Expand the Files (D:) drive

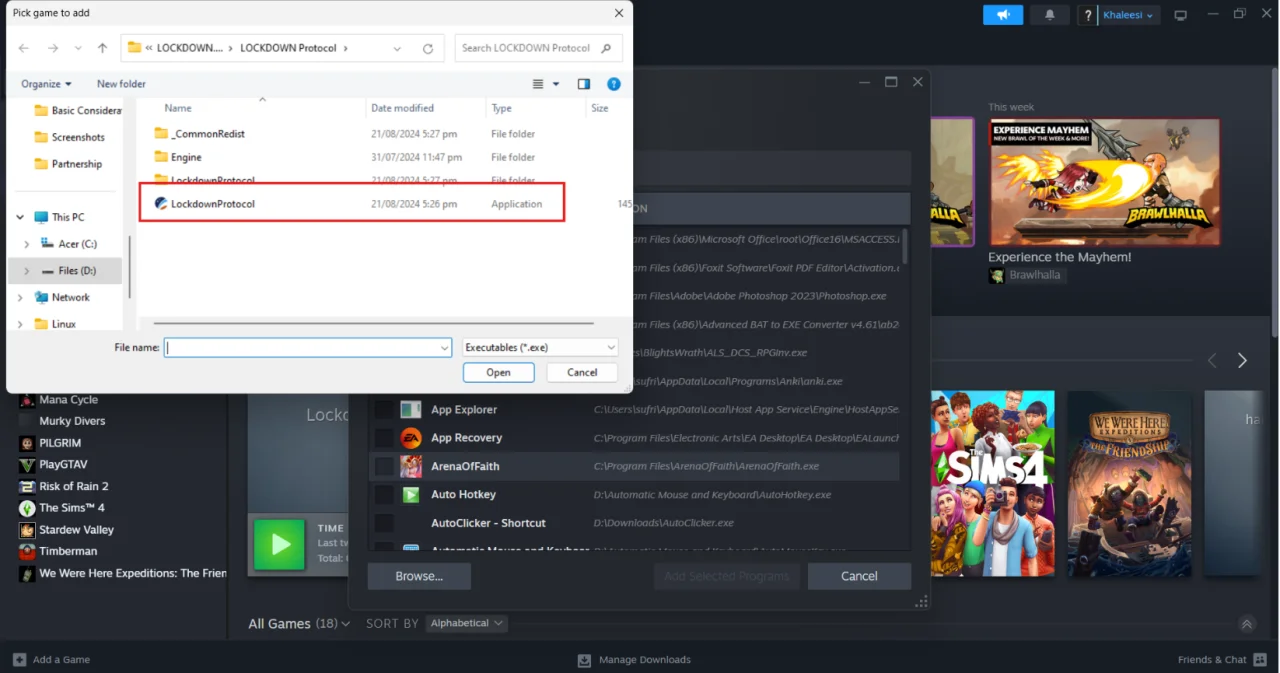[27, 271]
